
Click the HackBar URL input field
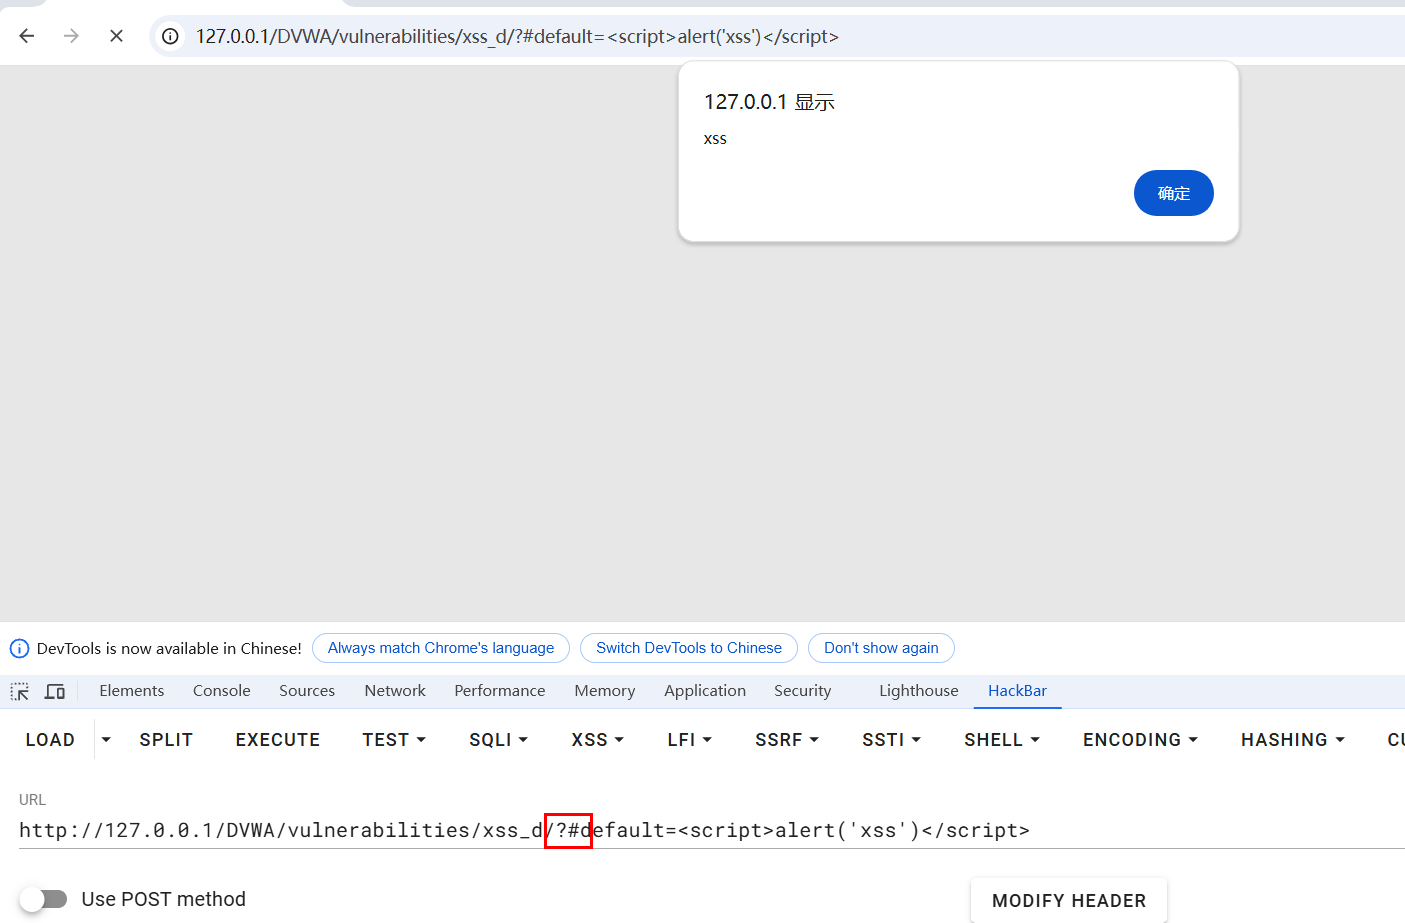[712, 830]
